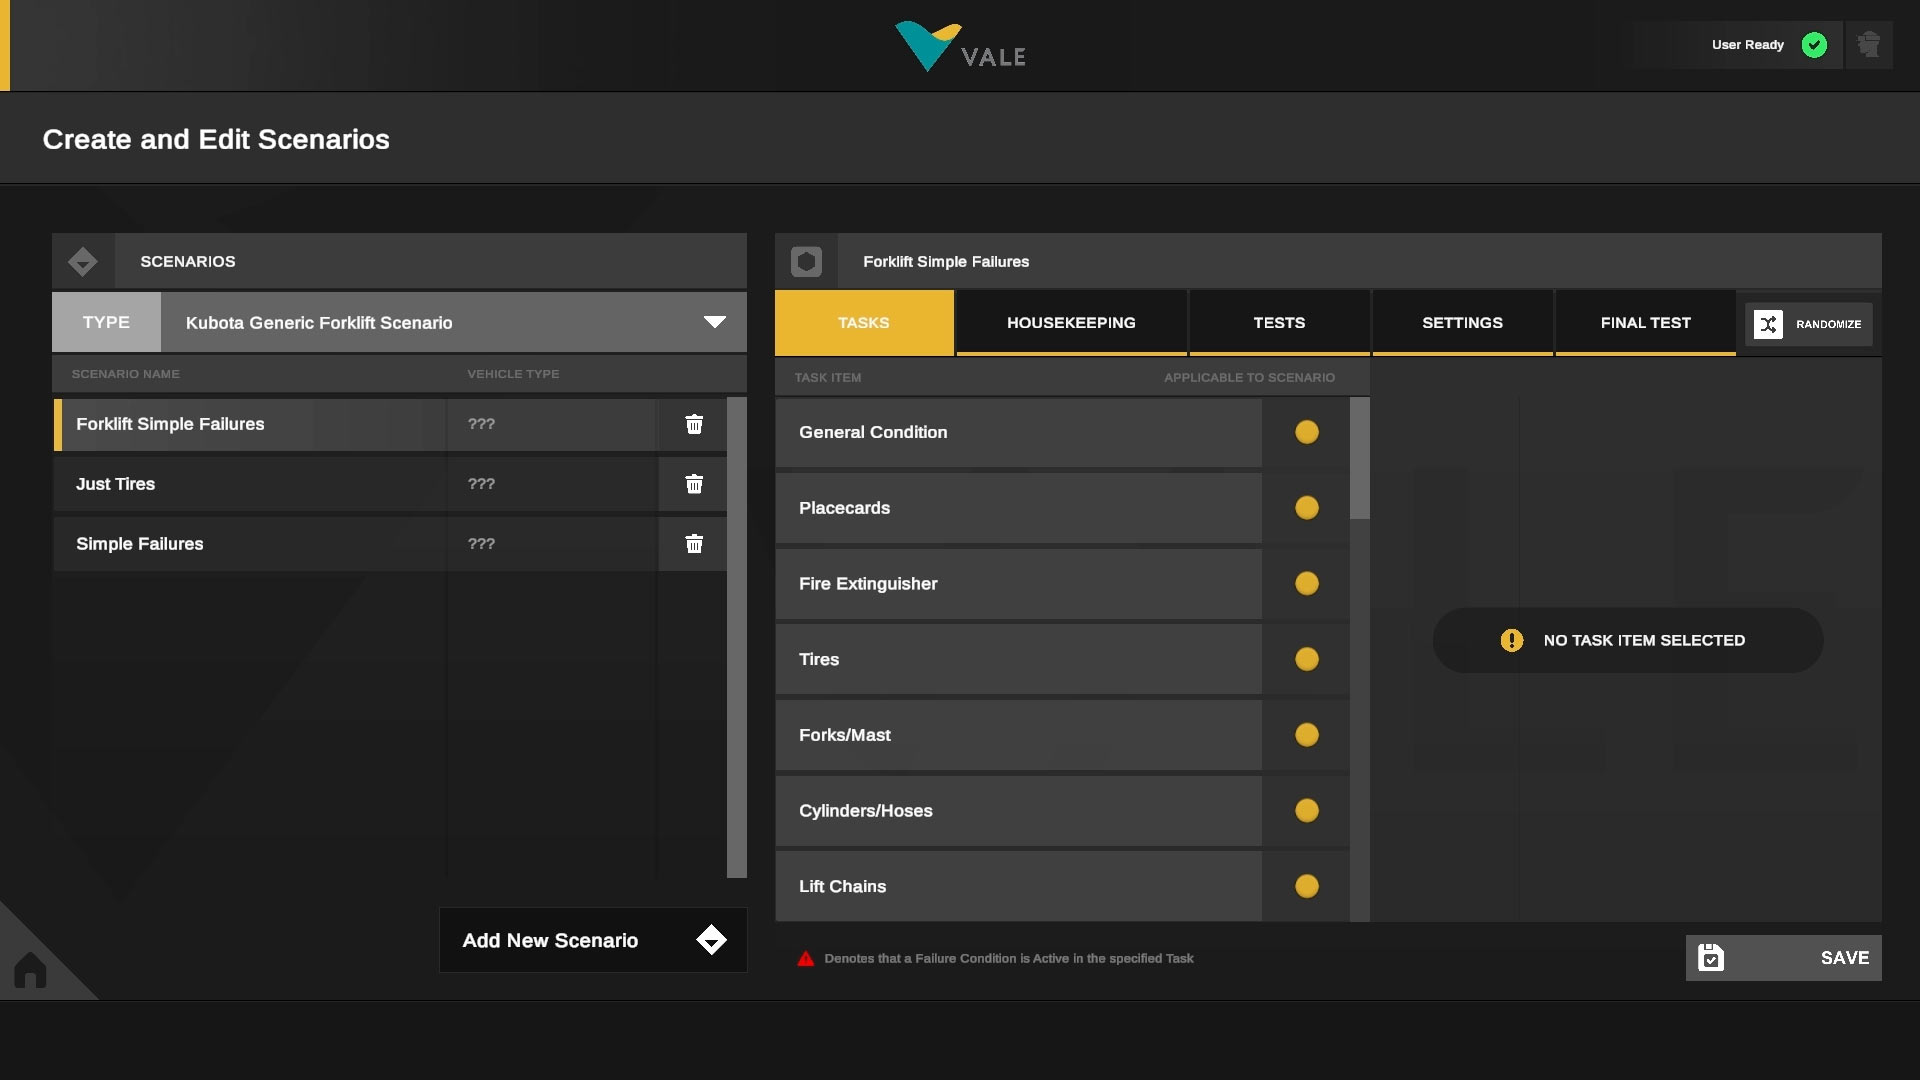1920x1080 pixels.
Task: Click the home icon in corner
Action: pyautogui.click(x=30, y=970)
